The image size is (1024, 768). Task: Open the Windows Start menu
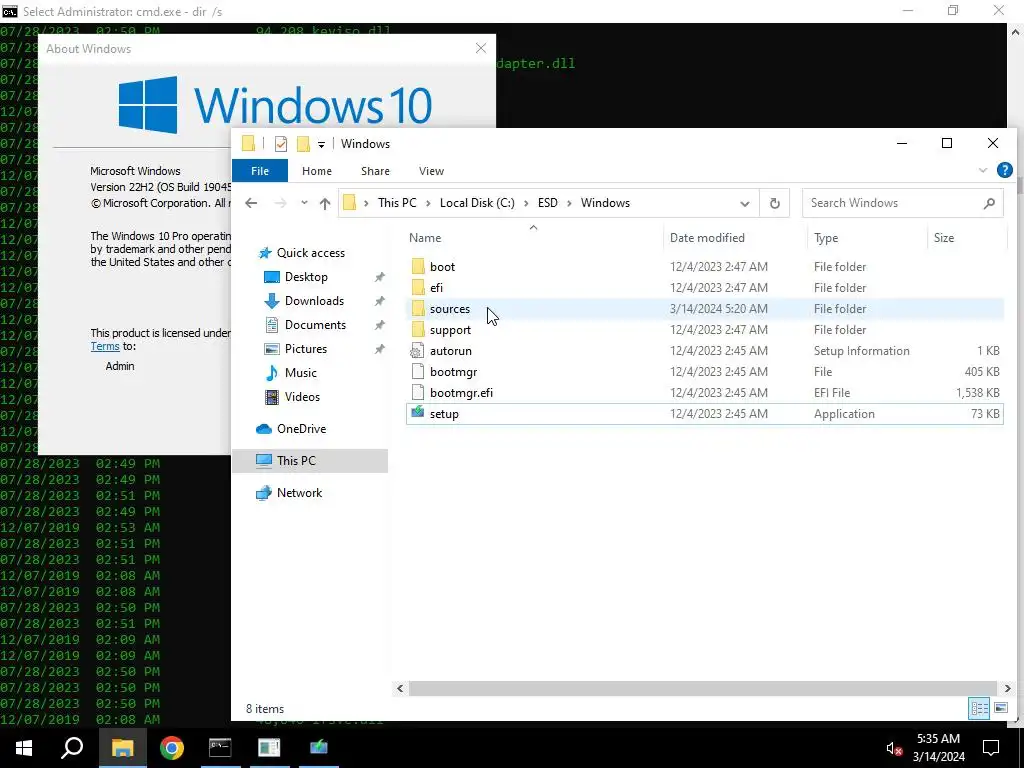pos(24,748)
